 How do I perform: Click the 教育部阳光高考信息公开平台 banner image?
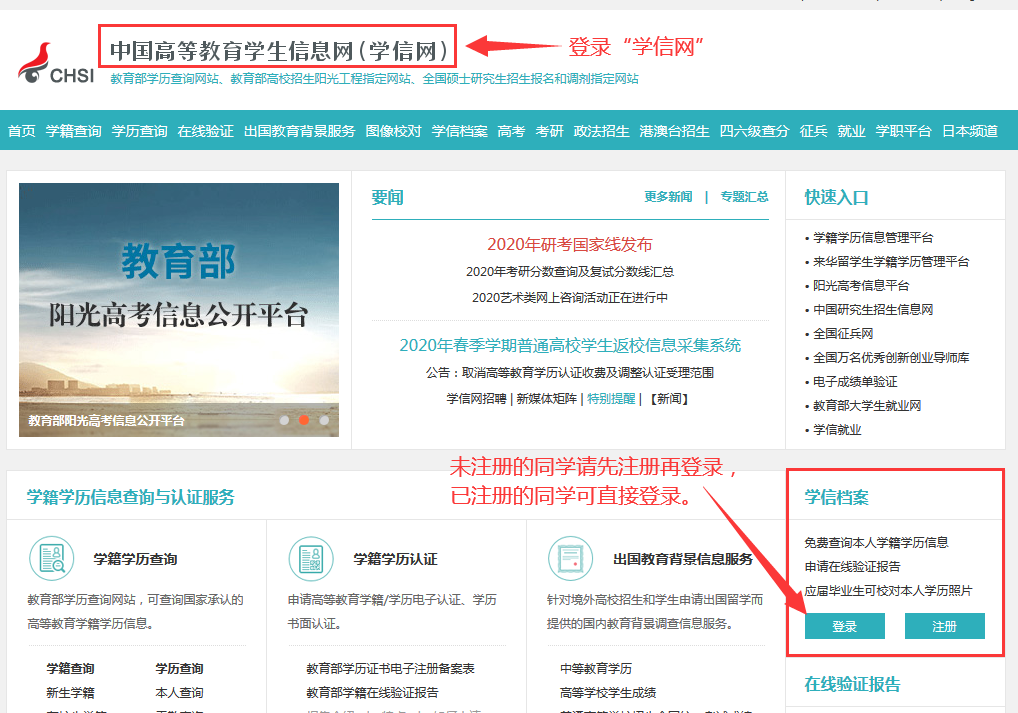179,310
